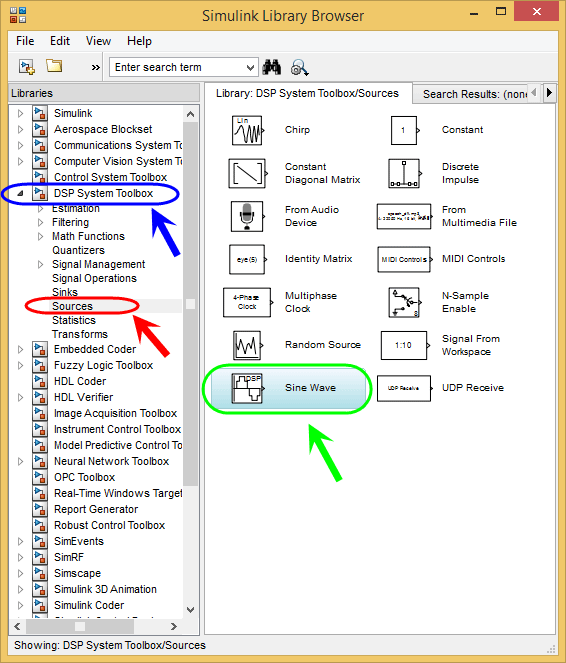Select Control System Toolbox in tree

tap(110, 177)
